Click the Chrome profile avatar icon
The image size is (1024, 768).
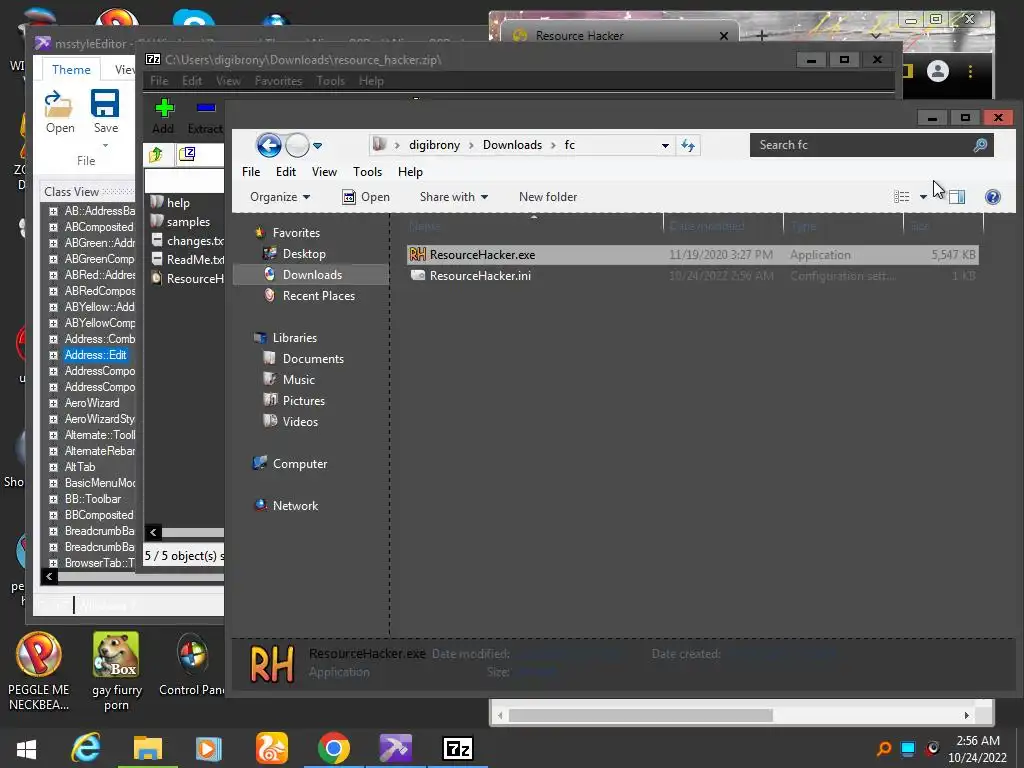pyautogui.click(x=938, y=71)
